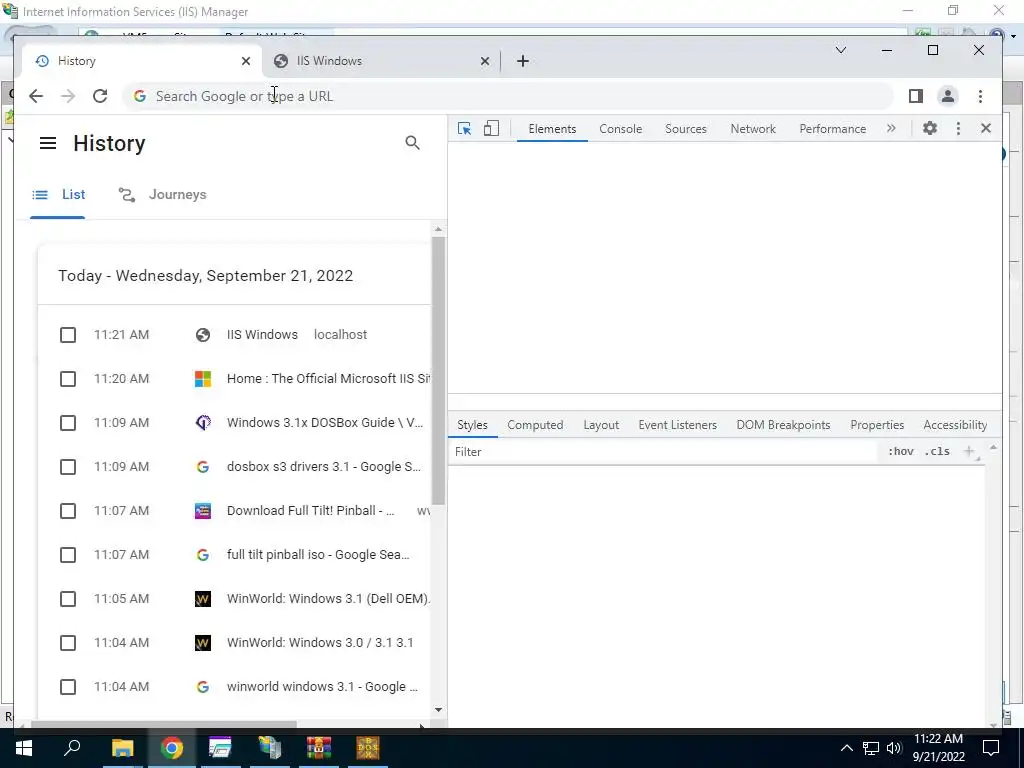Check the Download Full Tilt! Pinball entry
The image size is (1024, 768).
pyautogui.click(x=68, y=511)
